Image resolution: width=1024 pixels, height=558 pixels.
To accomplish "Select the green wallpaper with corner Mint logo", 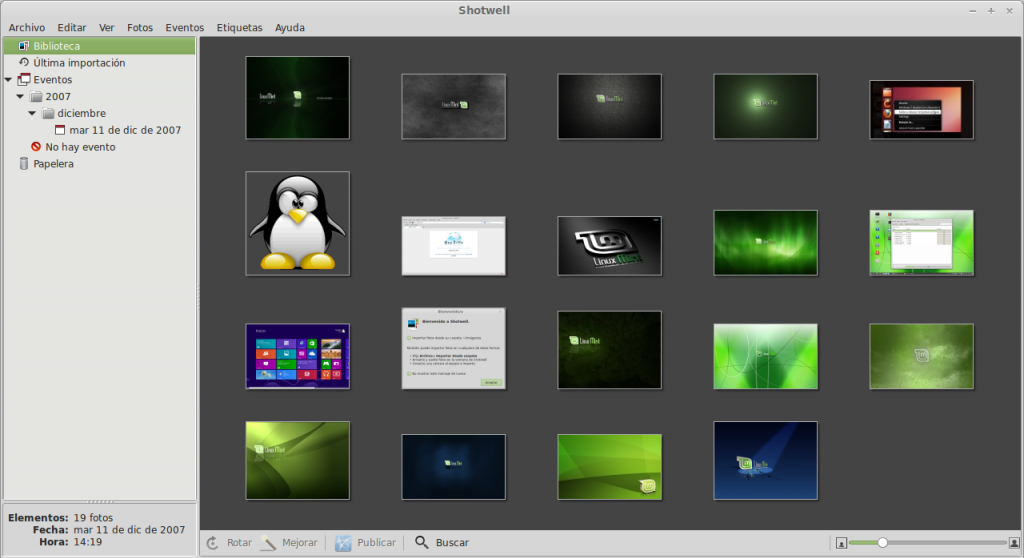I will pos(609,467).
